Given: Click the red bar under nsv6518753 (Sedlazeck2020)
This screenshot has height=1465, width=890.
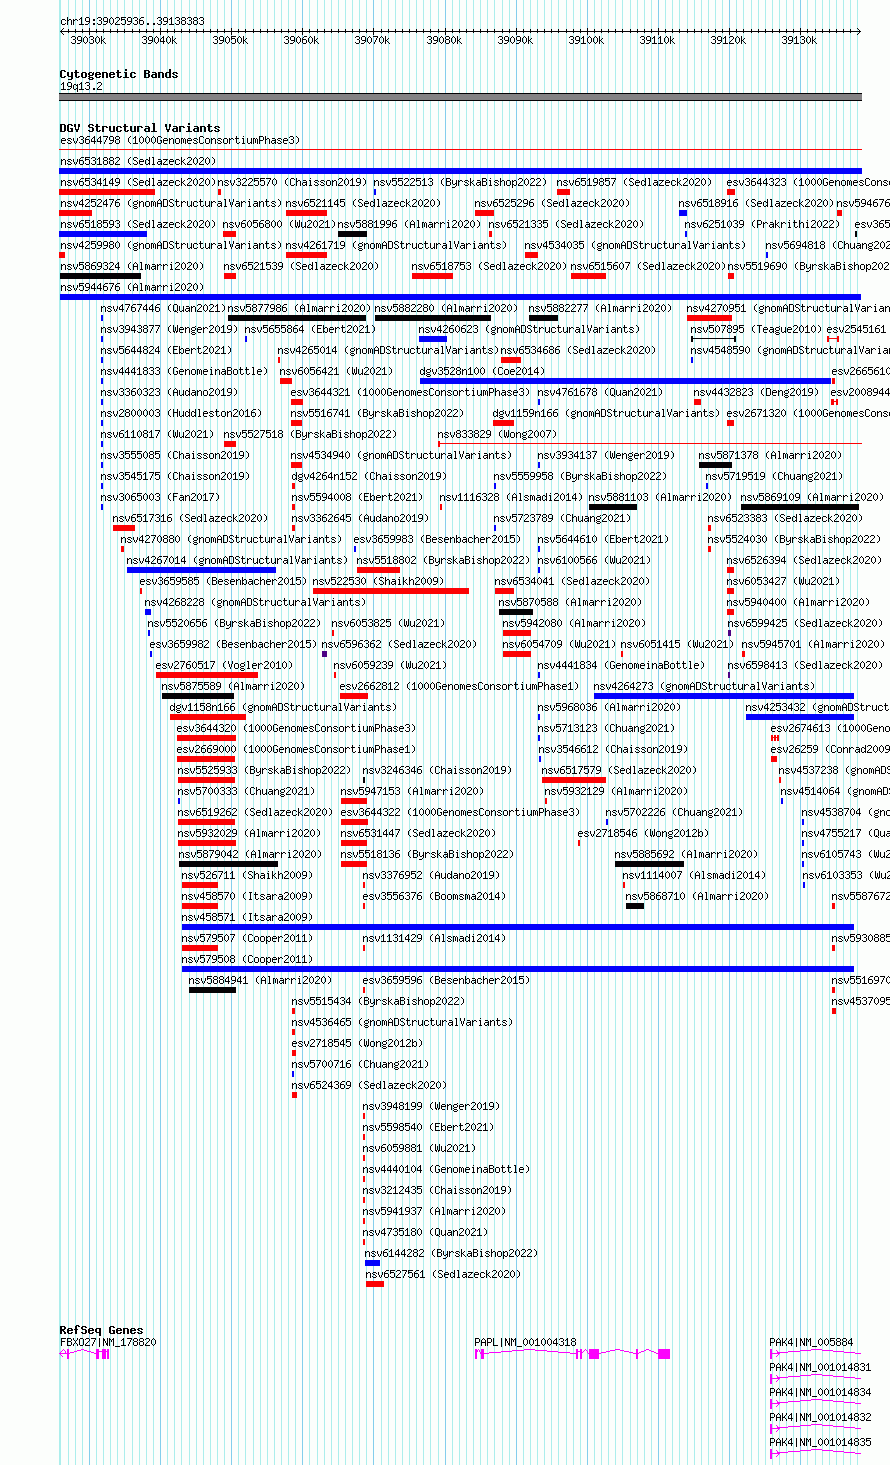Looking at the screenshot, I should [x=432, y=276].
